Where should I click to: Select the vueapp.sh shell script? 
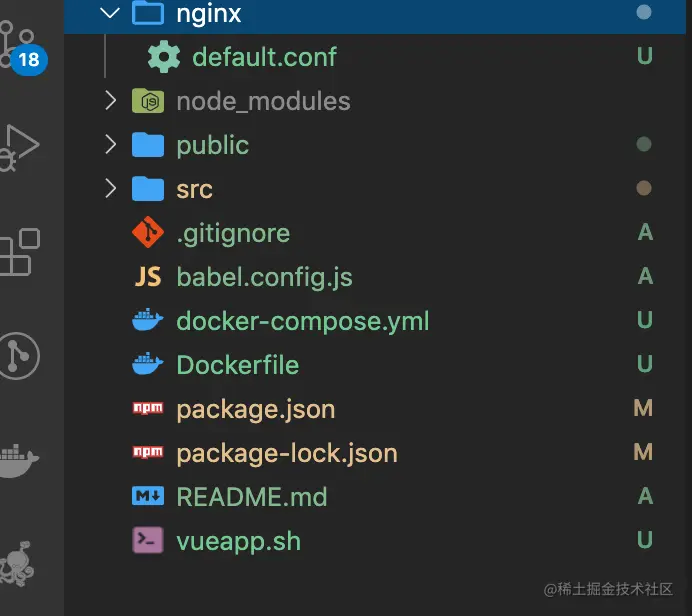click(x=238, y=541)
